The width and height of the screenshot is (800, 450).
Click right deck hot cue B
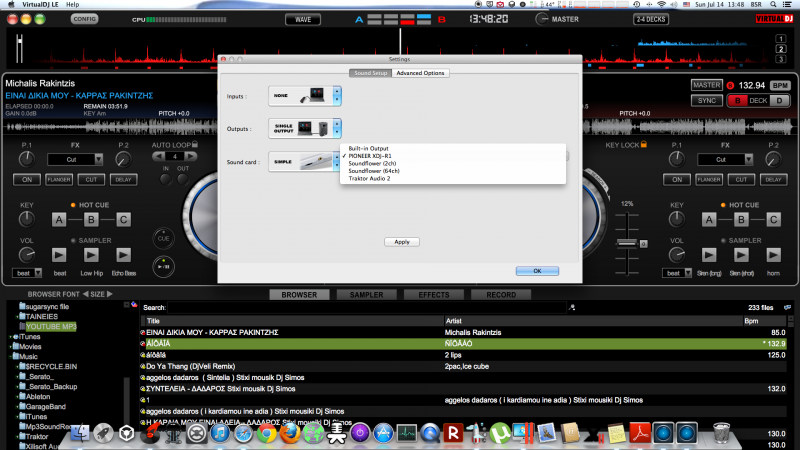point(741,220)
